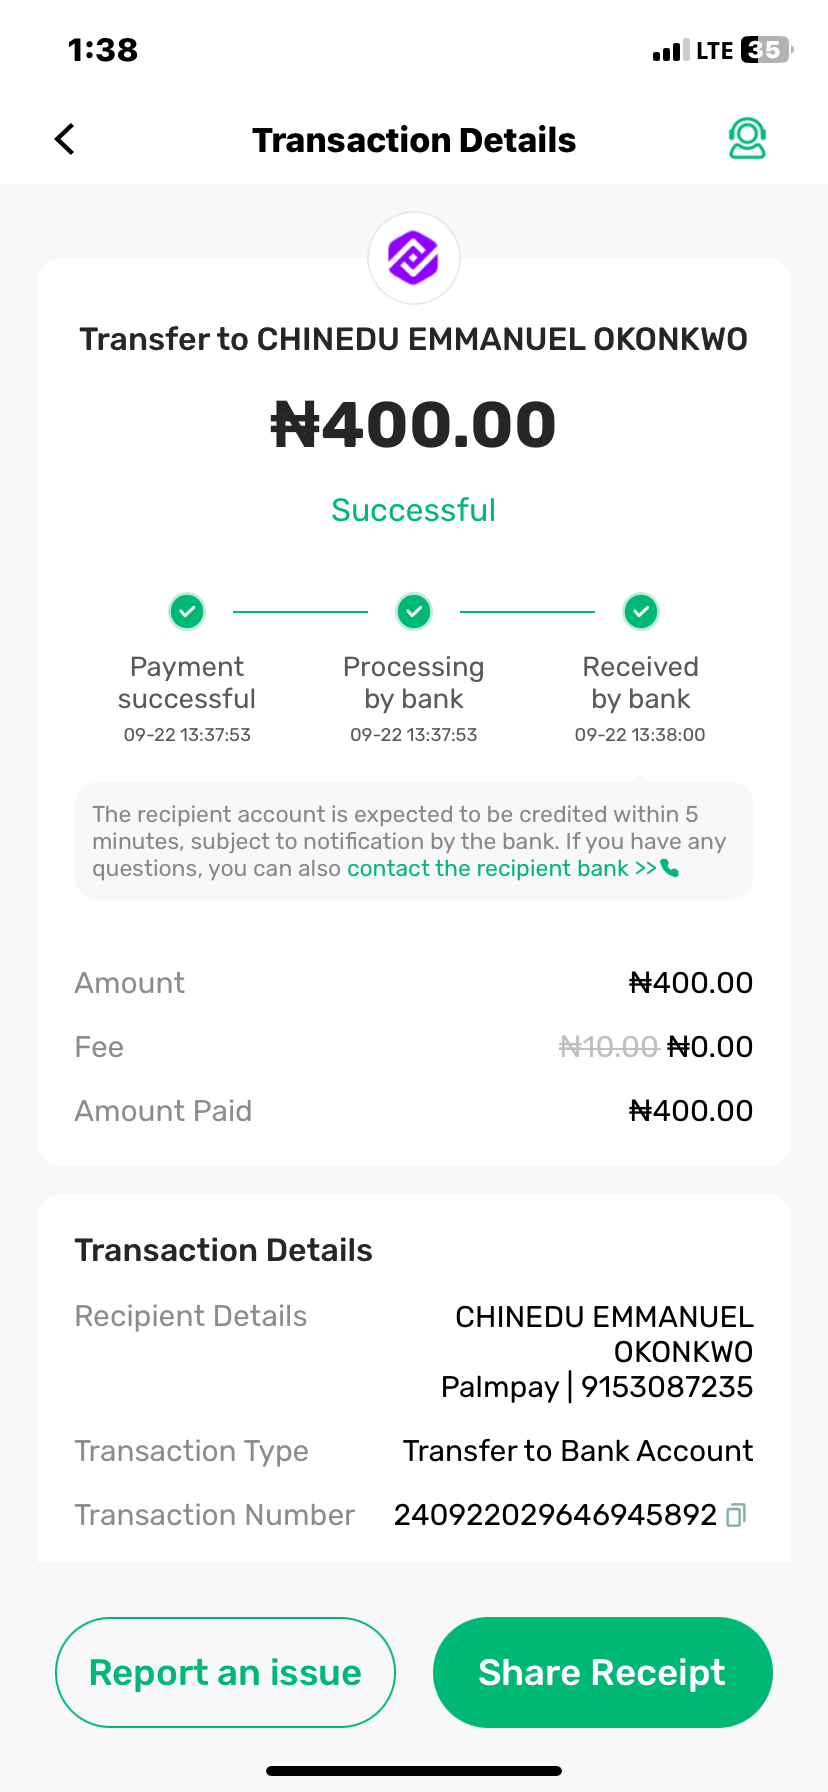
Task: Tap the Successful status text
Action: click(414, 510)
